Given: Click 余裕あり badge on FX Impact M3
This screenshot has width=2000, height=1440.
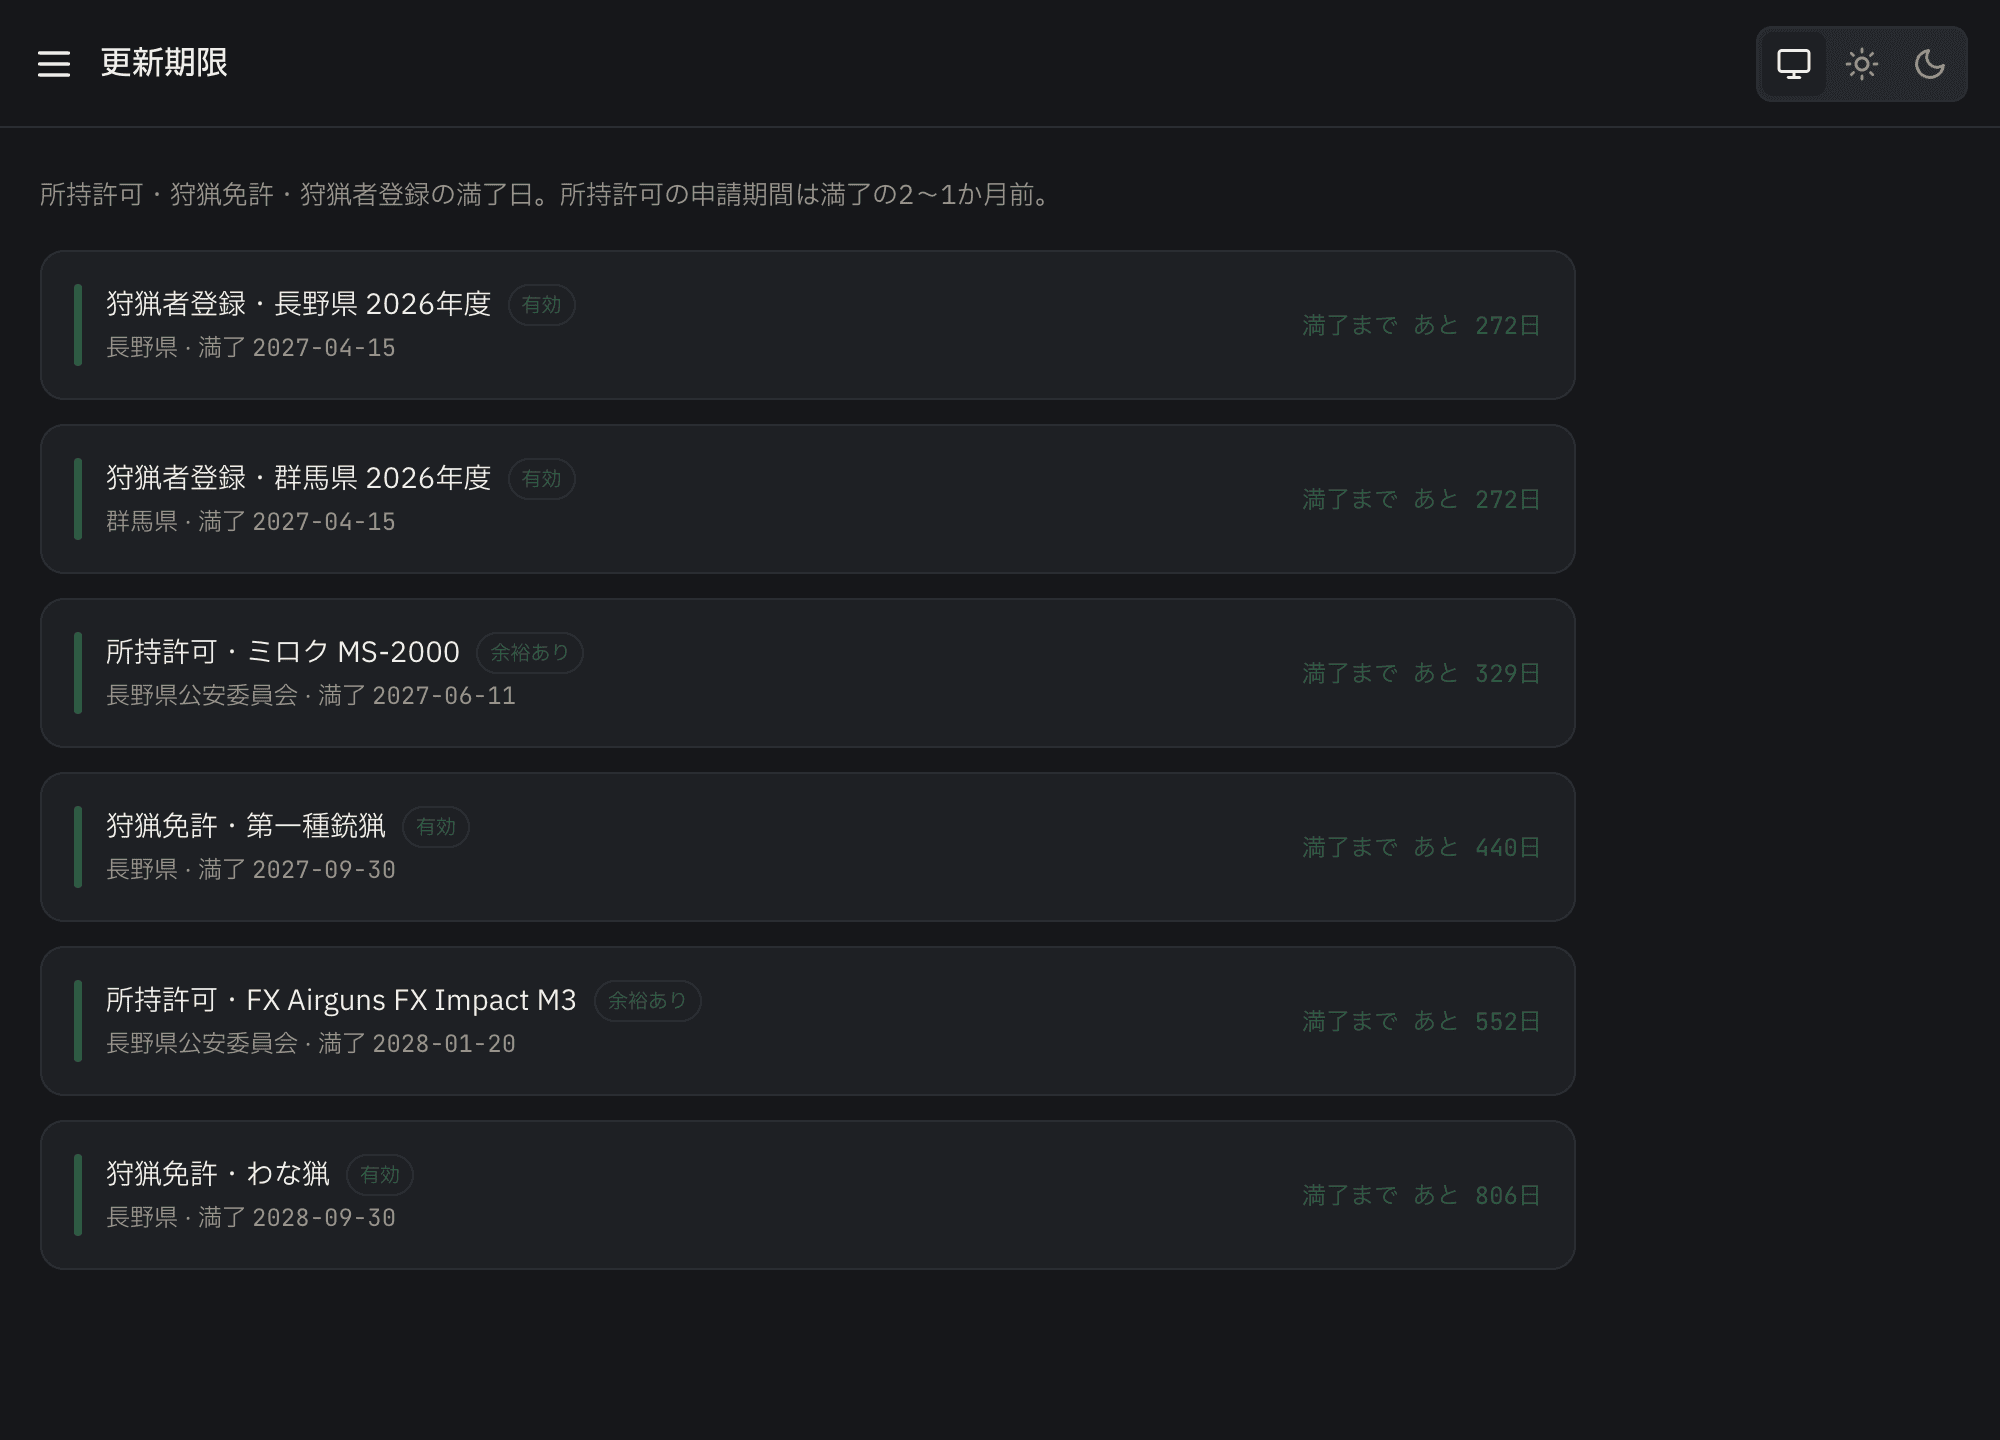Looking at the screenshot, I should pos(648,1001).
